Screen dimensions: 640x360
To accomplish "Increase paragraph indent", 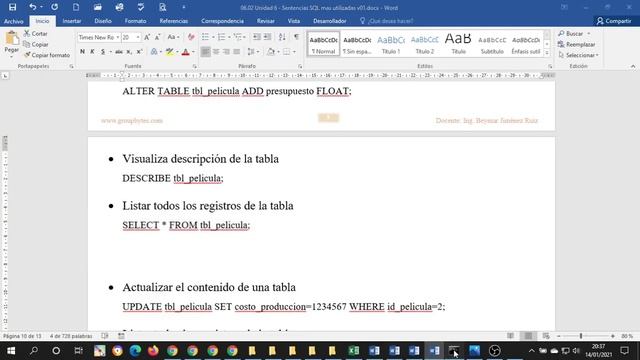I will point(267,37).
